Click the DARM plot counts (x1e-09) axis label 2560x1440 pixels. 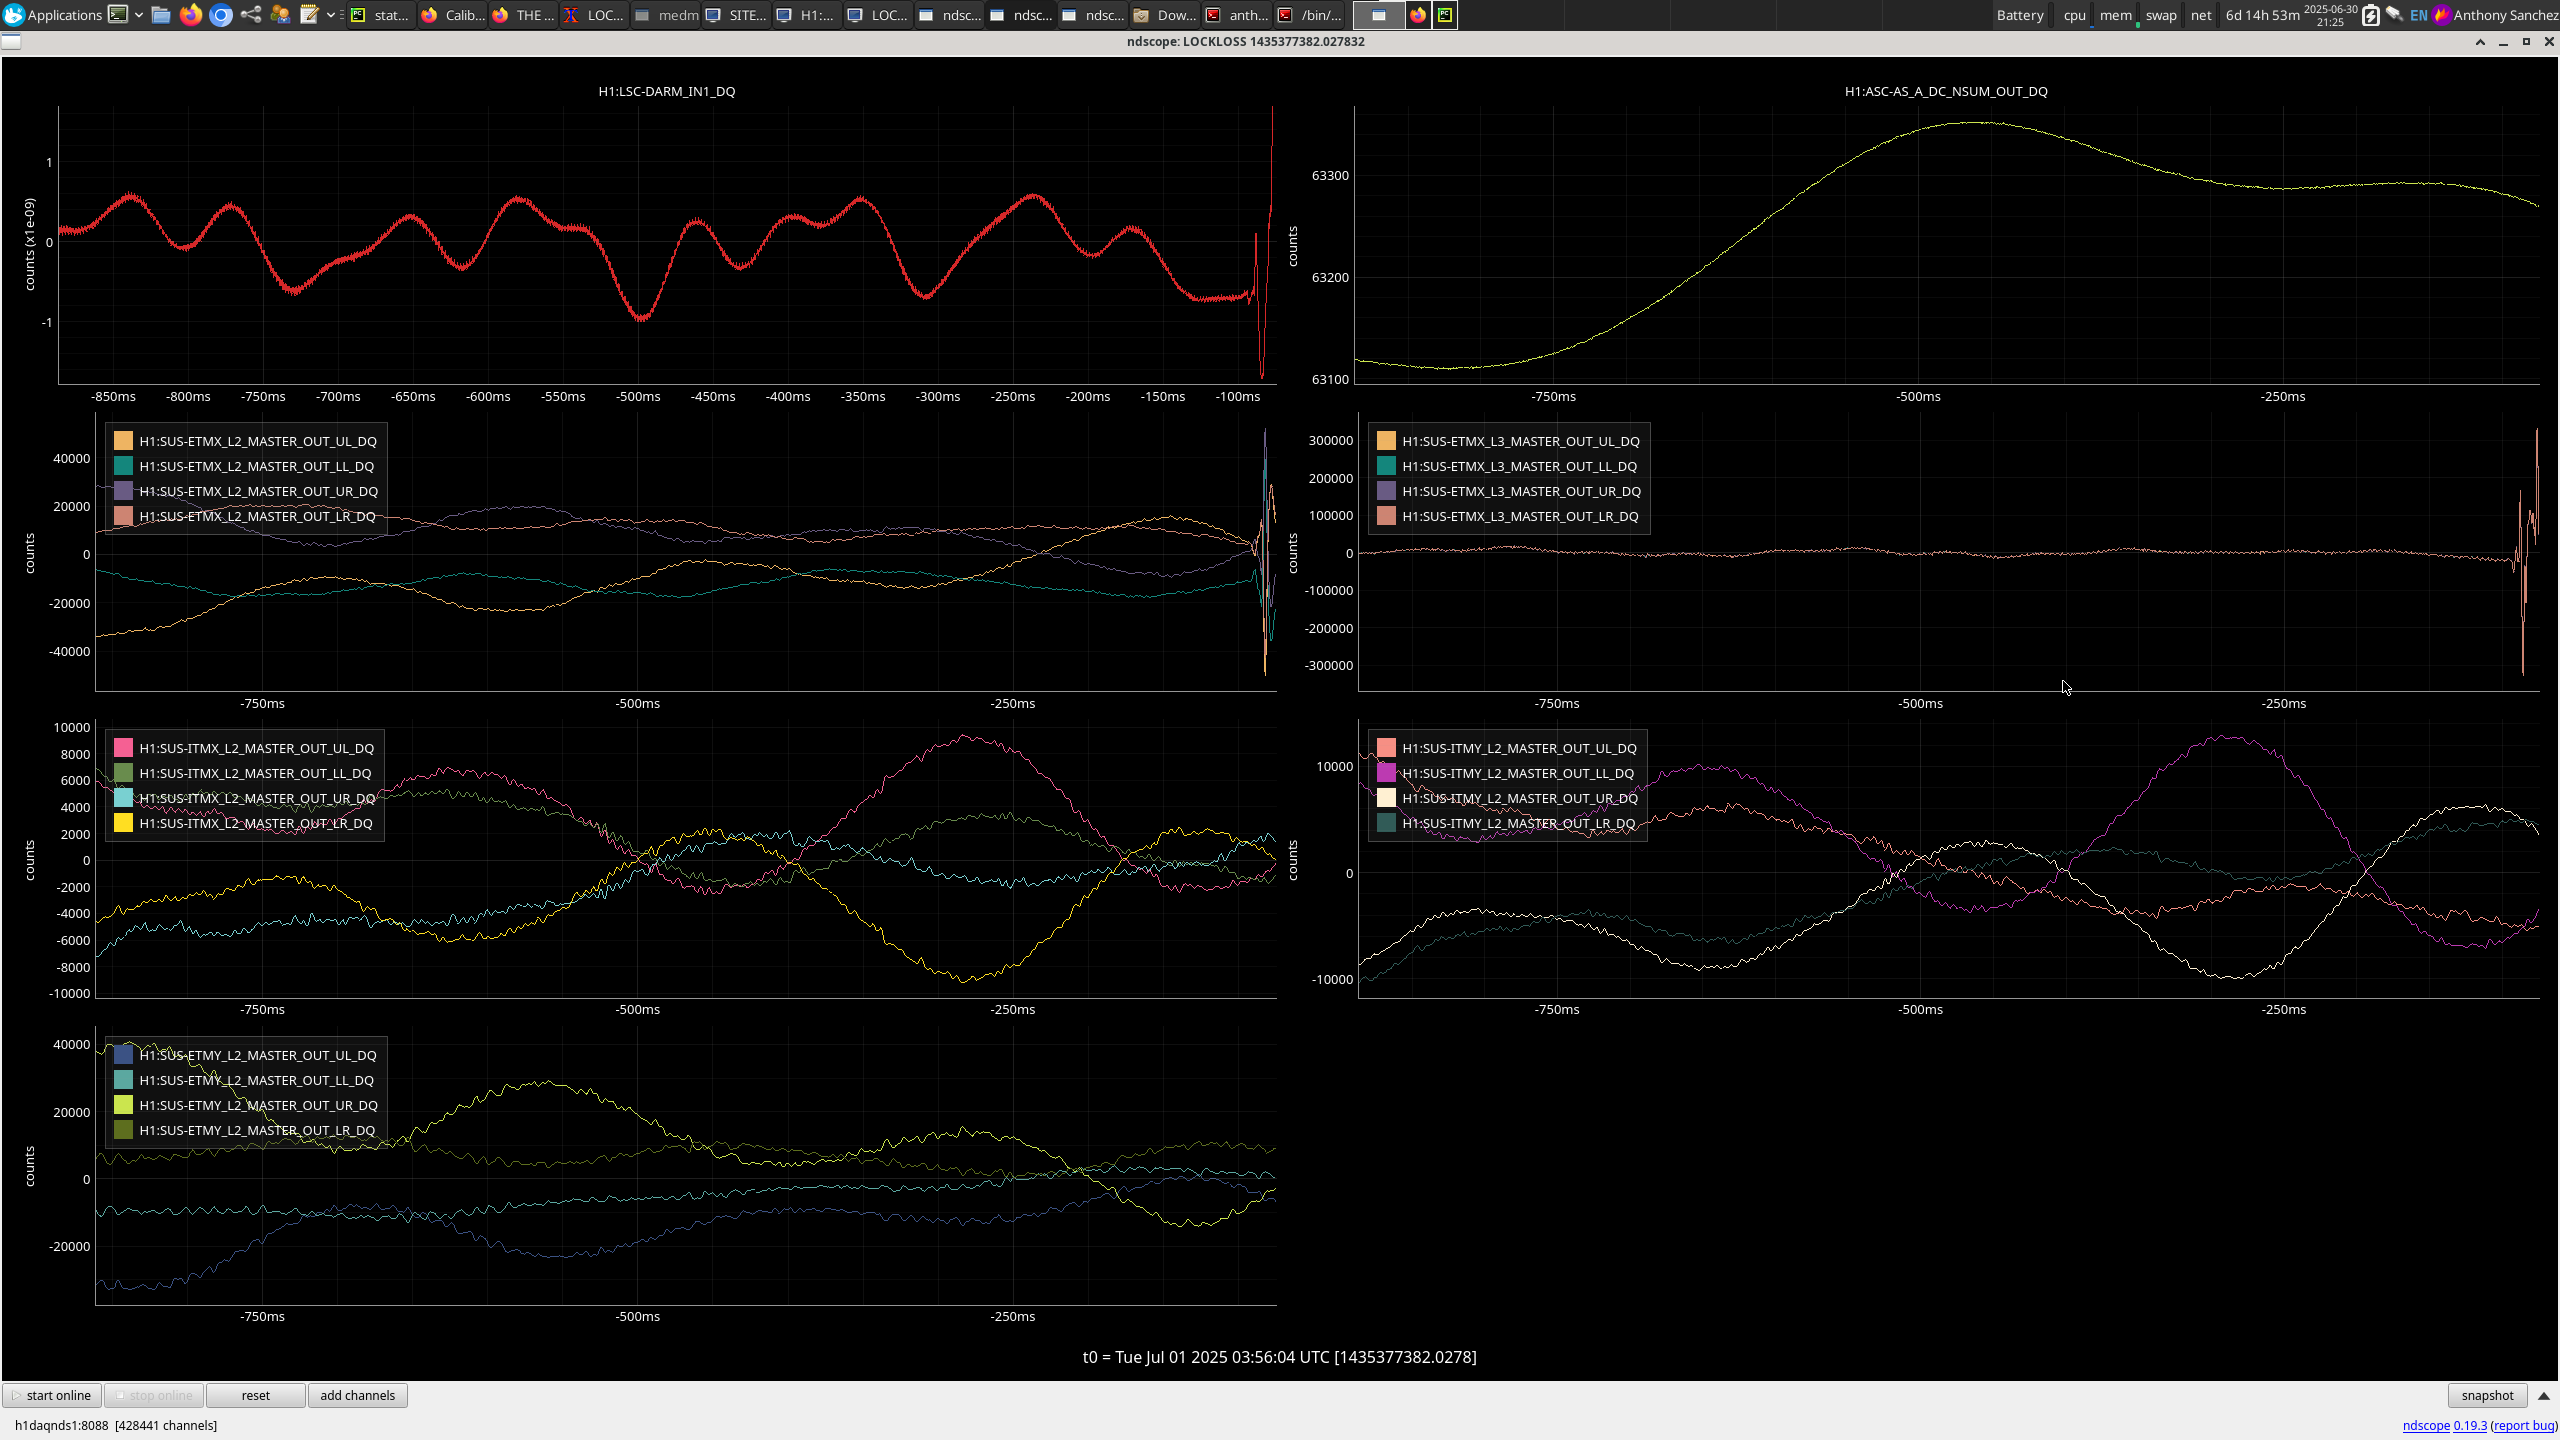point(29,244)
